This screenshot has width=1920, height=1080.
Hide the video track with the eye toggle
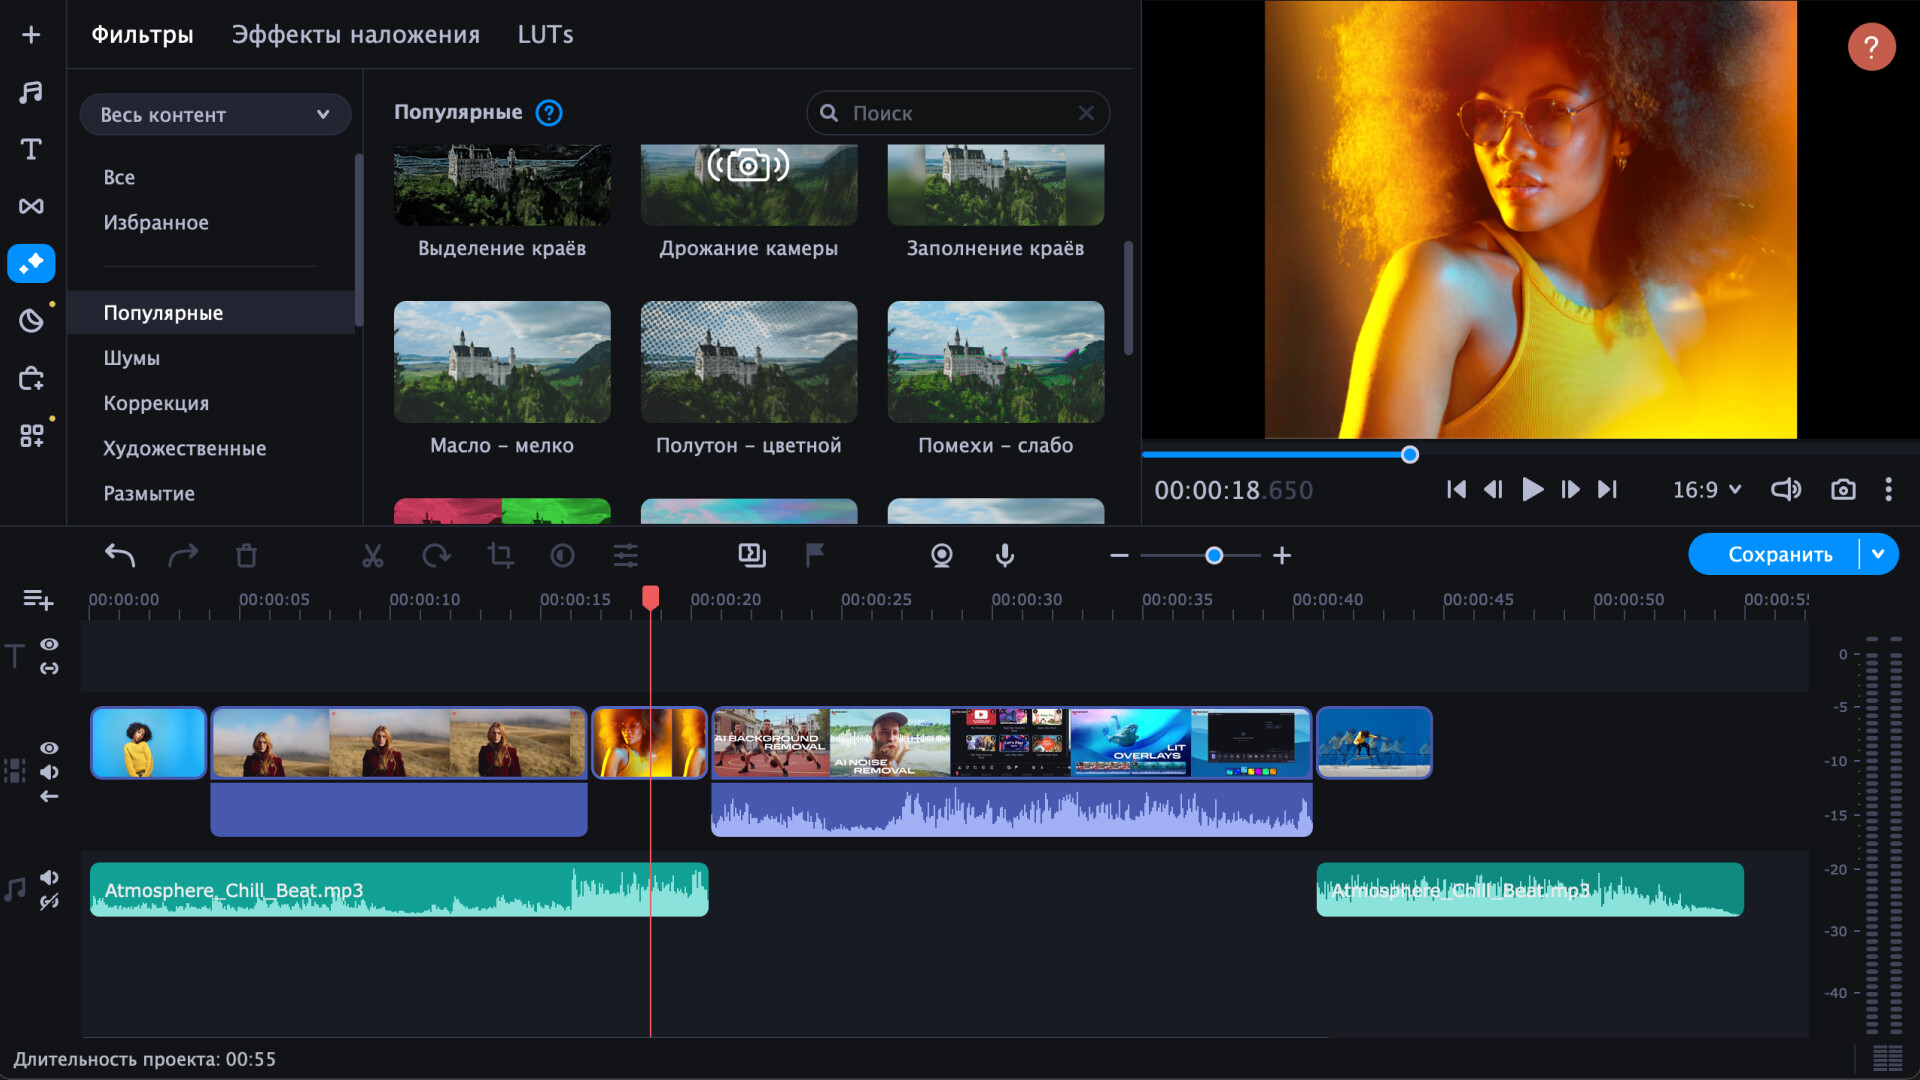pyautogui.click(x=49, y=747)
